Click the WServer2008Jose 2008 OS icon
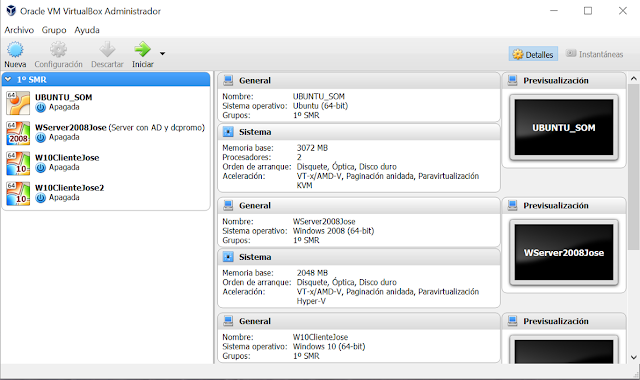 (18, 133)
